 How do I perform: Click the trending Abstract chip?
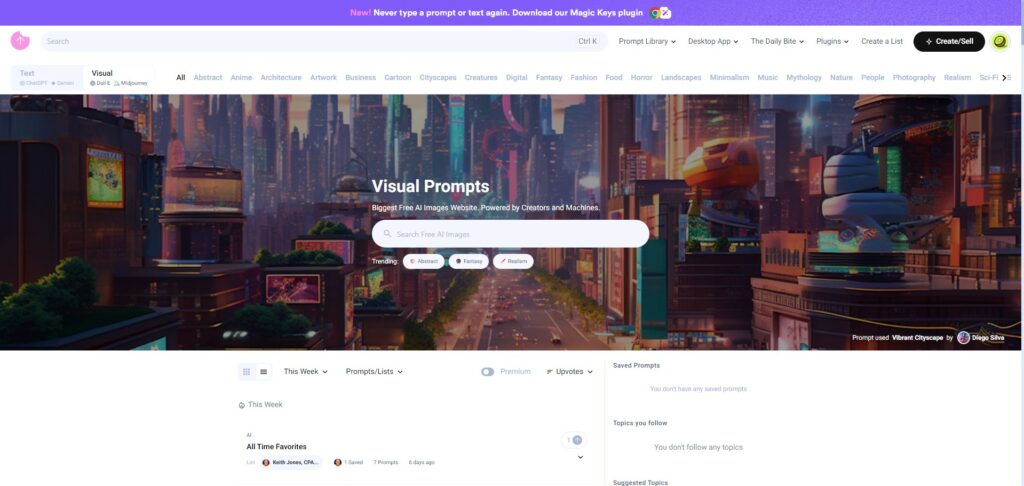423,261
